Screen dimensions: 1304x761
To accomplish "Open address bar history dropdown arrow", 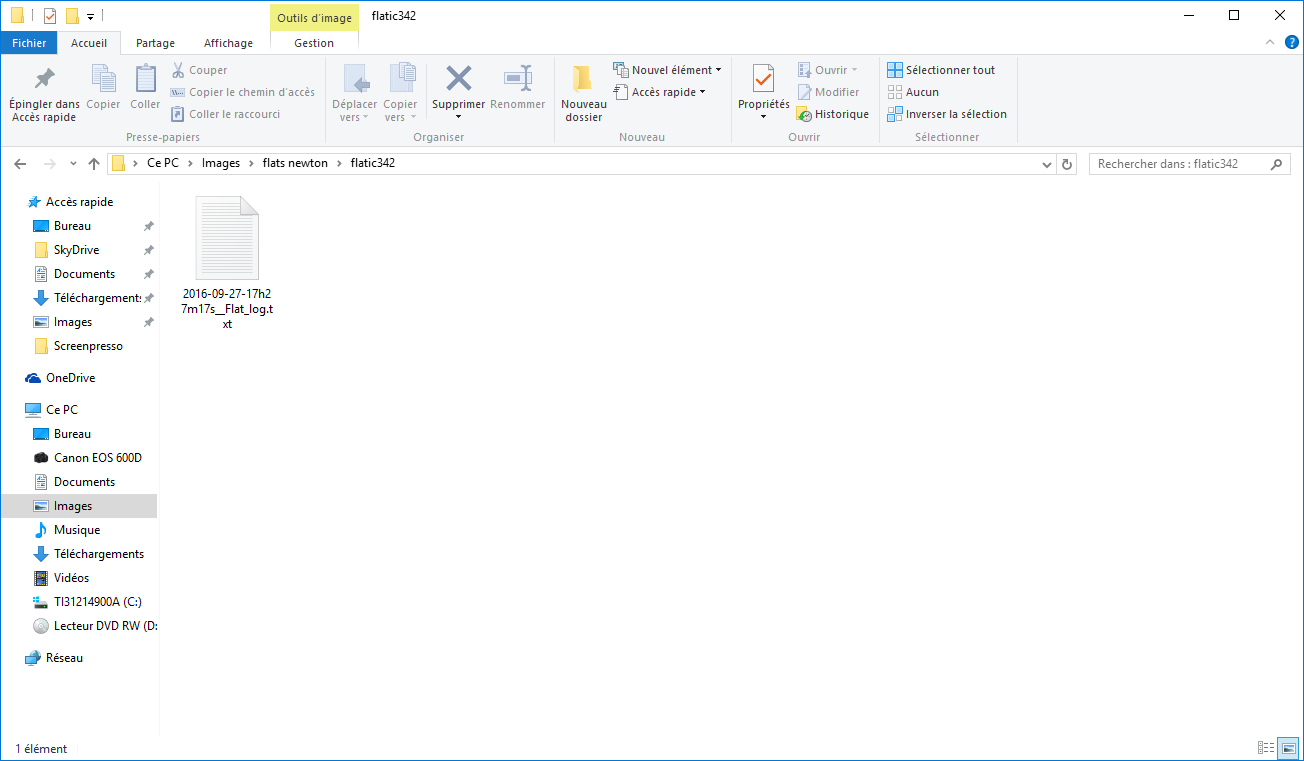I will pos(1046,164).
